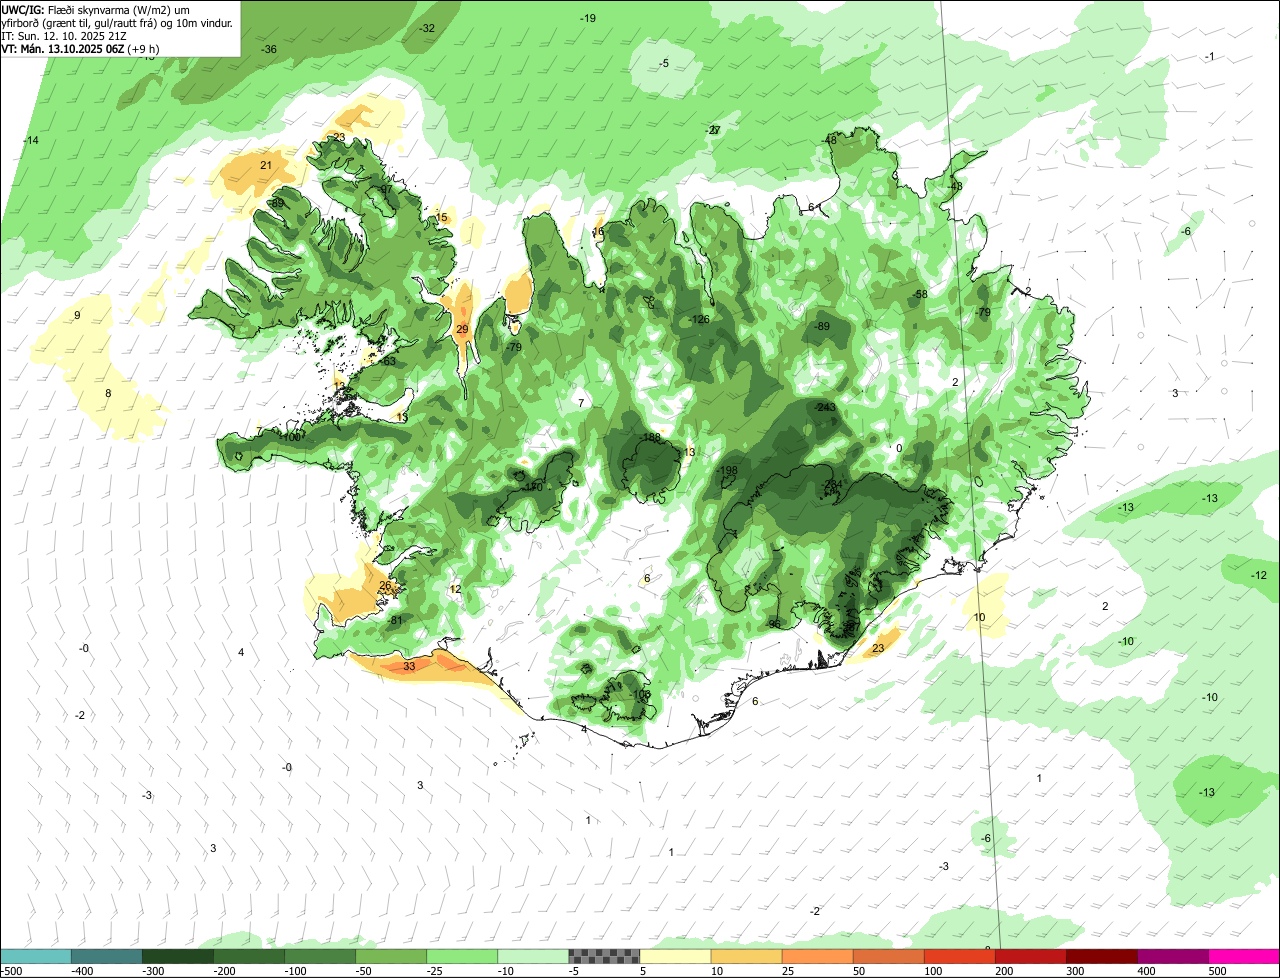Click the '12' value in southwest Iceland
The image size is (1280, 978).
[x=456, y=589]
